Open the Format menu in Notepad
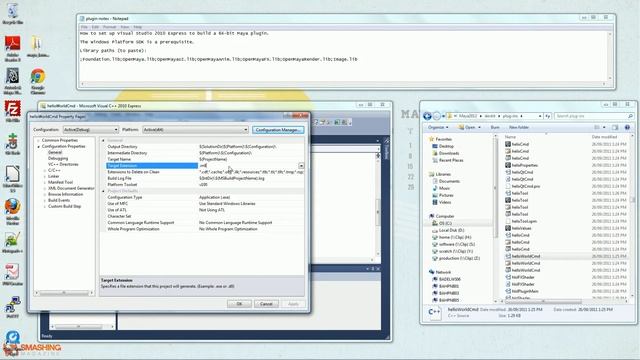This screenshot has height=360, width=640. pyautogui.click(x=109, y=27)
